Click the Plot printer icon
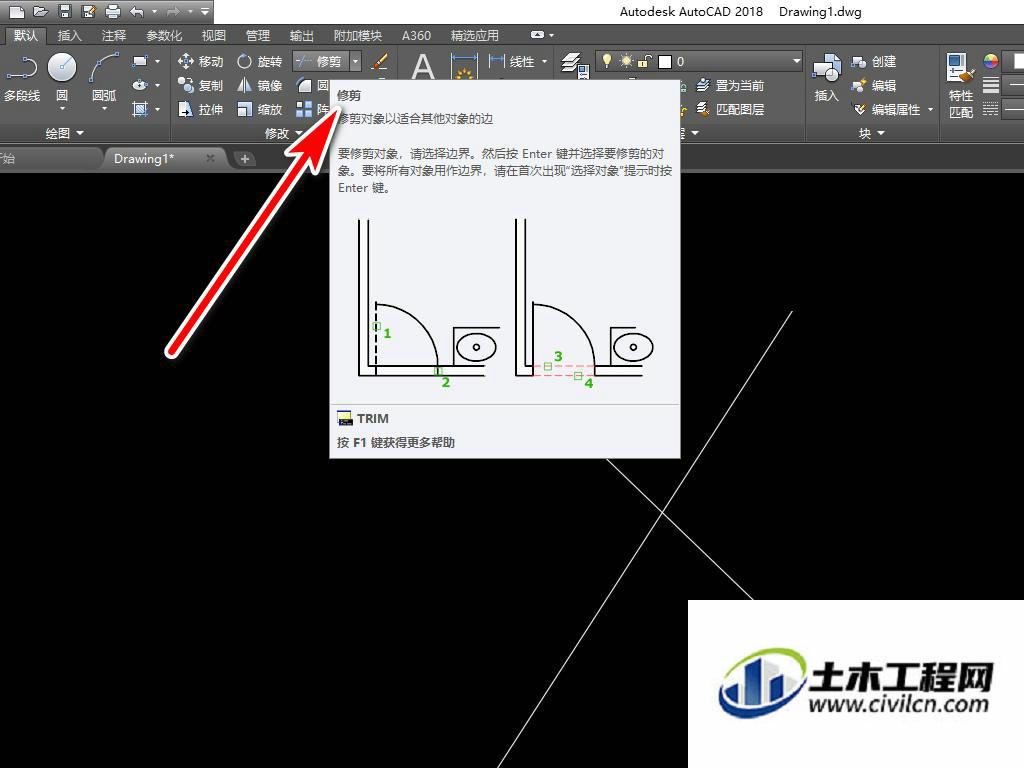This screenshot has width=1024, height=768. pyautogui.click(x=113, y=11)
